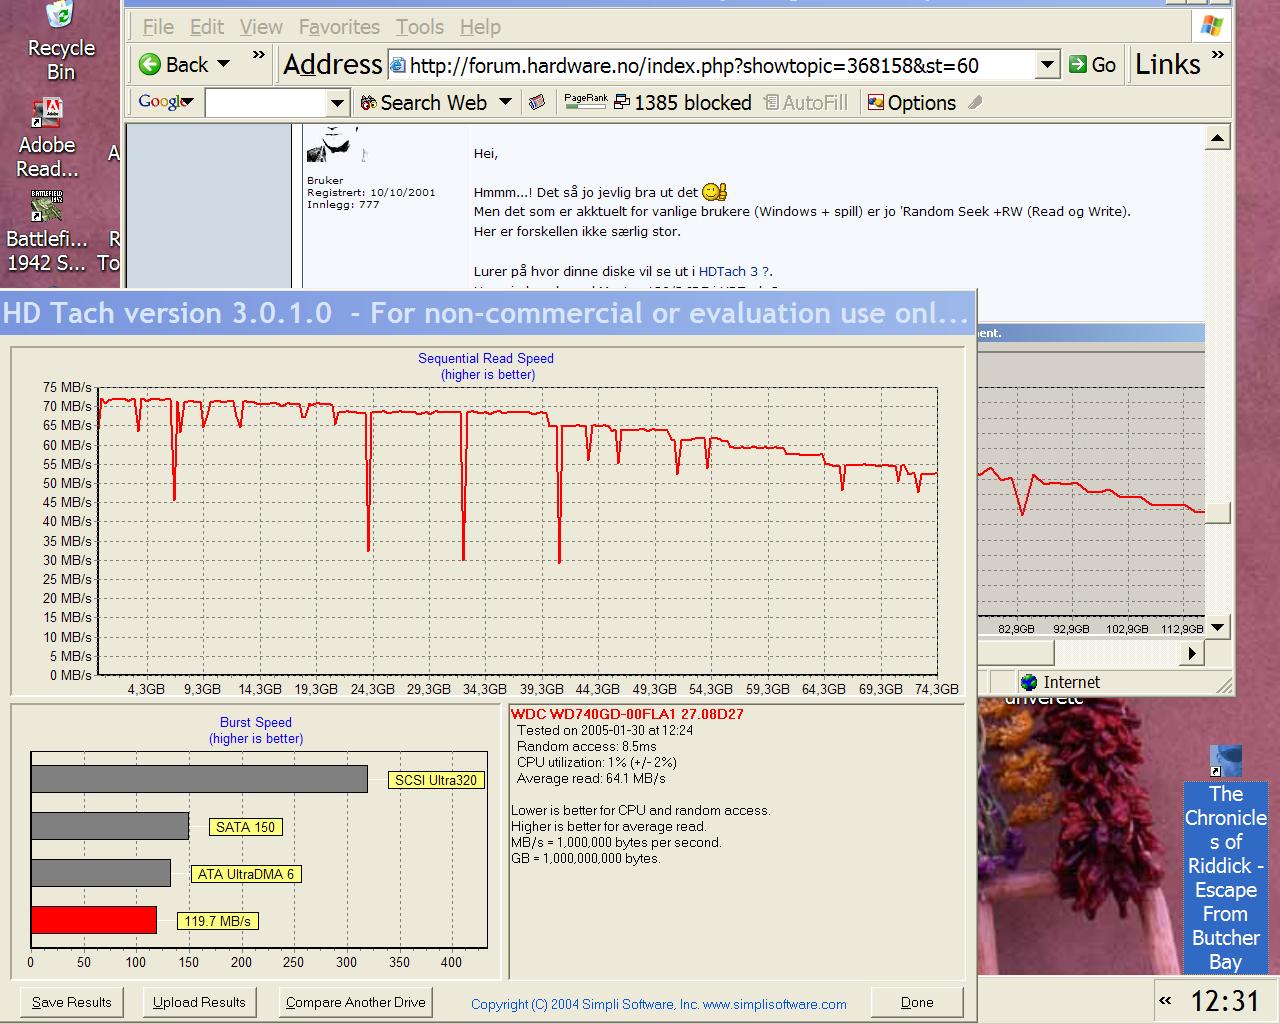
Task: Click the 119.7 MB/s label
Action: pos(218,921)
